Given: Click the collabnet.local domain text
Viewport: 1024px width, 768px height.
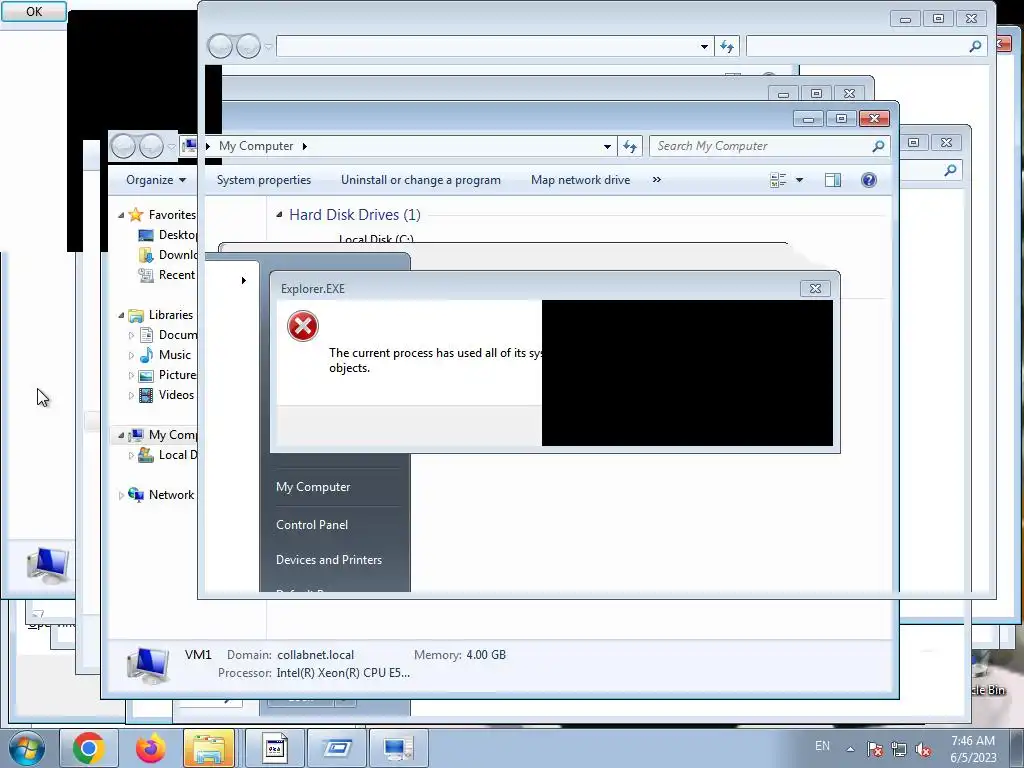Looking at the screenshot, I should pos(315,655).
